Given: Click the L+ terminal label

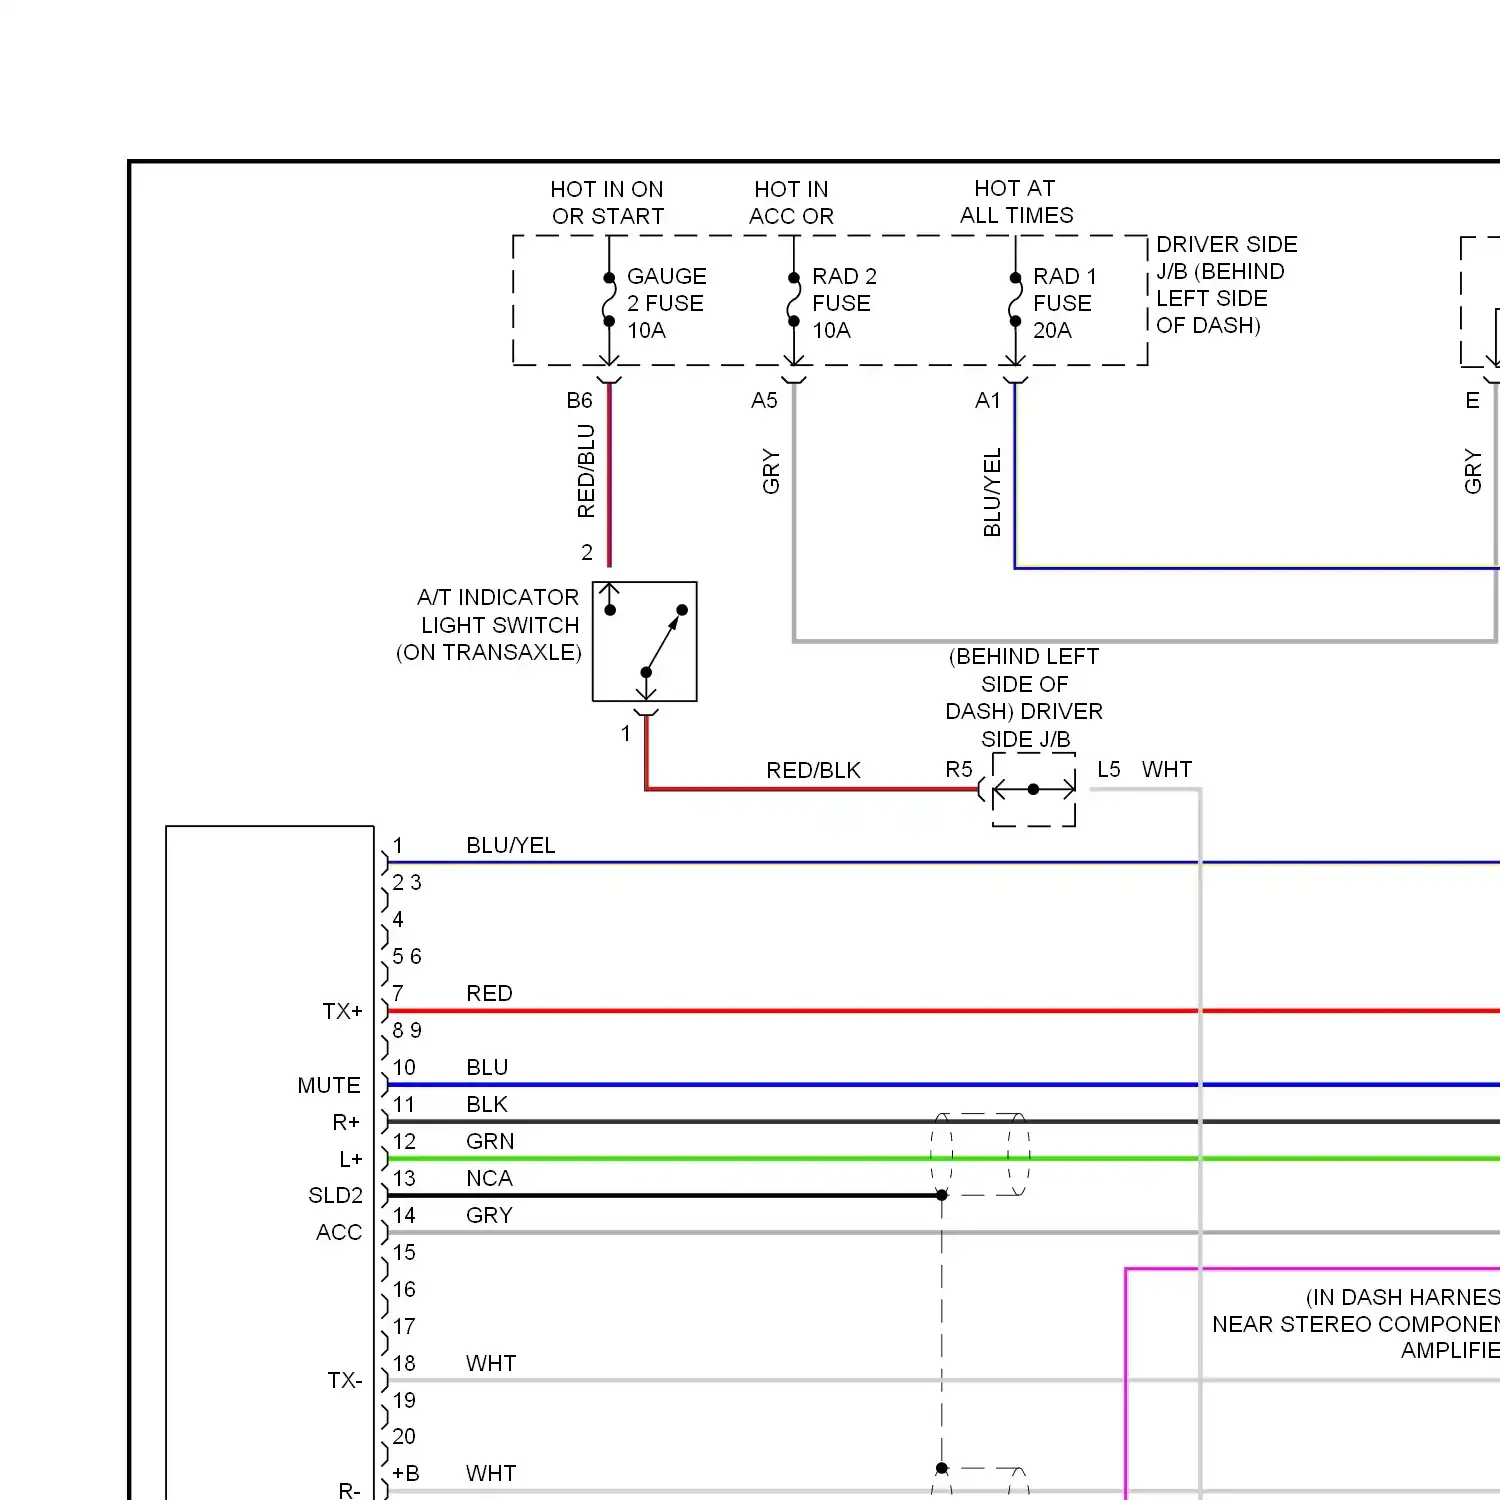Looking at the screenshot, I should pyautogui.click(x=351, y=1159).
